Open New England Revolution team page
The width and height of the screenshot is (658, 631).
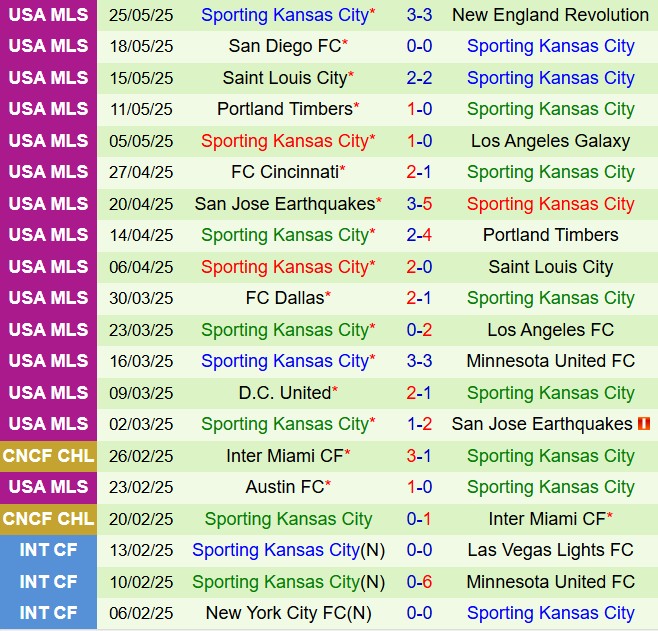click(550, 15)
